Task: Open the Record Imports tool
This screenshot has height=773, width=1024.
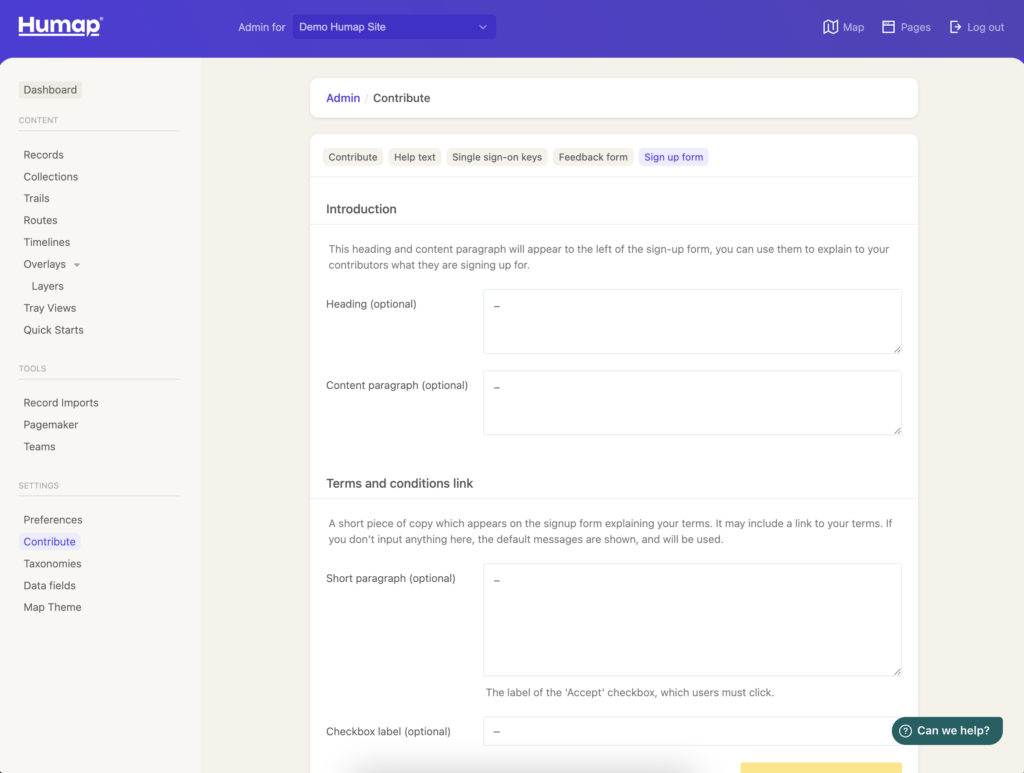Action: pyautogui.click(x=60, y=402)
